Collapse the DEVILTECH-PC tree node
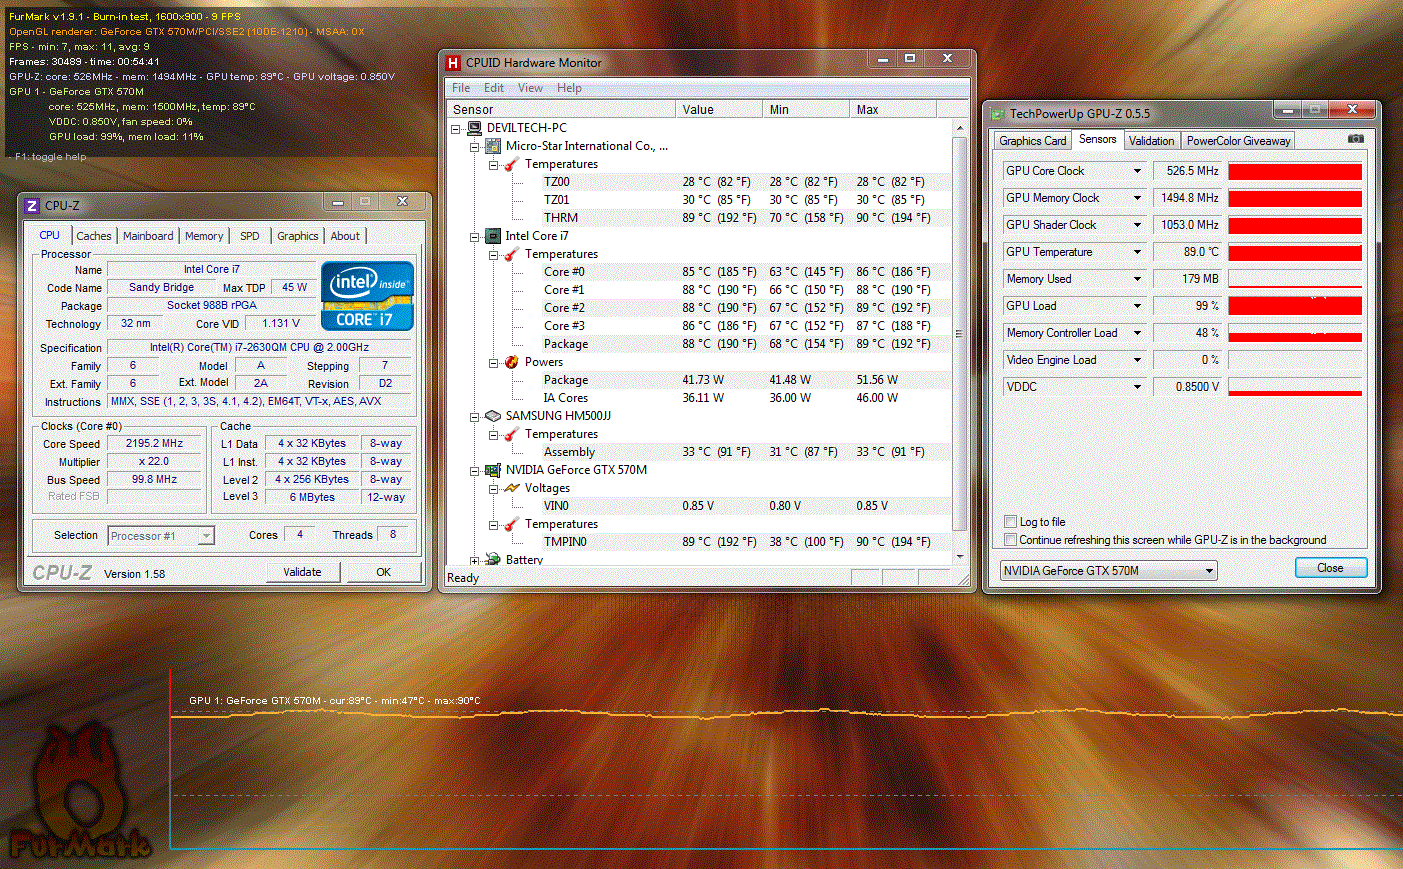Viewport: 1403px width, 869px height. point(456,128)
